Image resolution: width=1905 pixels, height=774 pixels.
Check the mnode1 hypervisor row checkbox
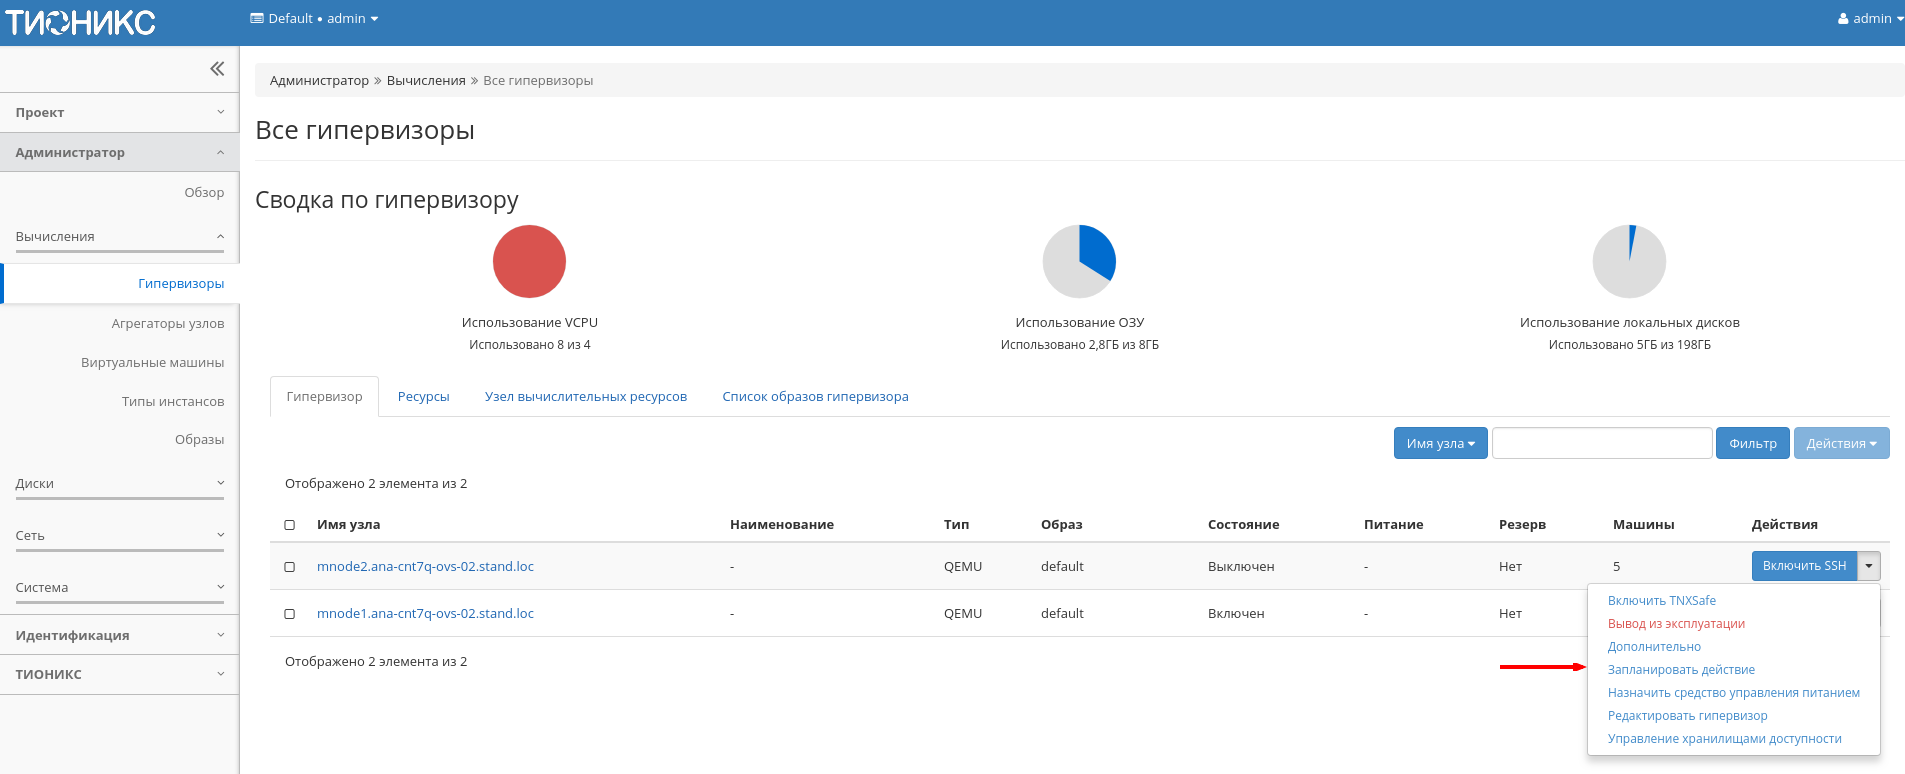click(x=290, y=614)
